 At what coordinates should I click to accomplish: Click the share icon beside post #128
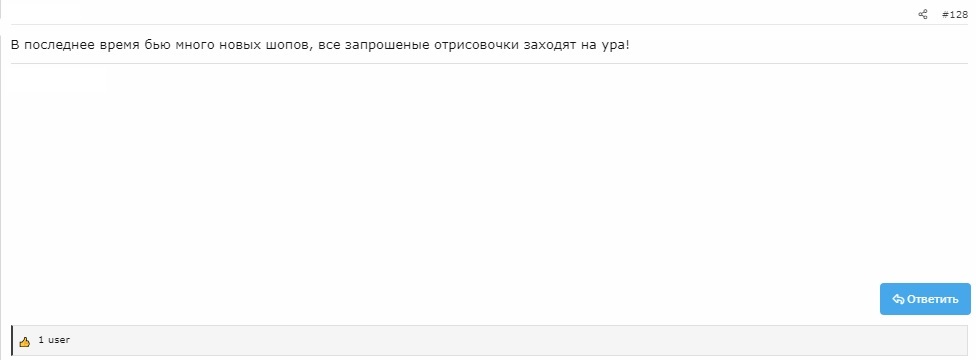(x=922, y=14)
